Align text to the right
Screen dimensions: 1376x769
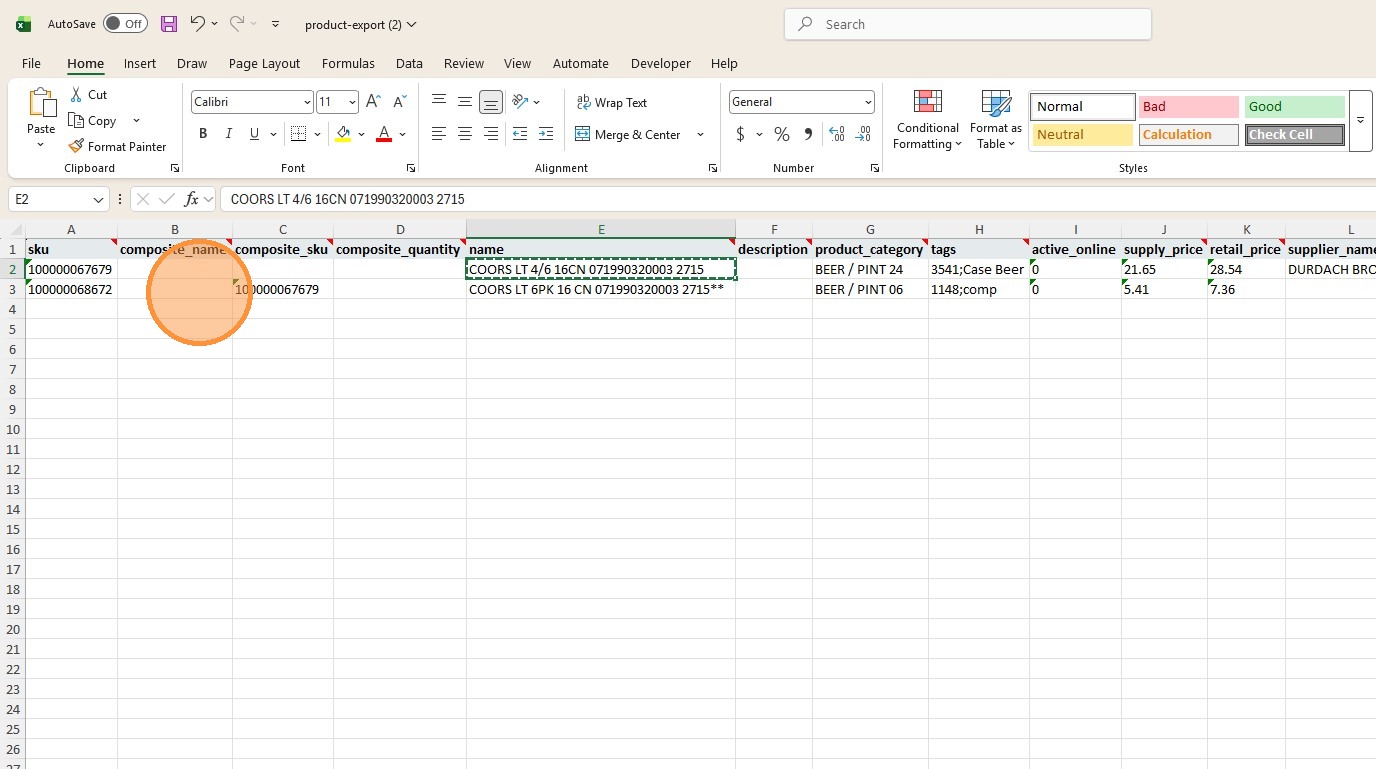(x=491, y=134)
